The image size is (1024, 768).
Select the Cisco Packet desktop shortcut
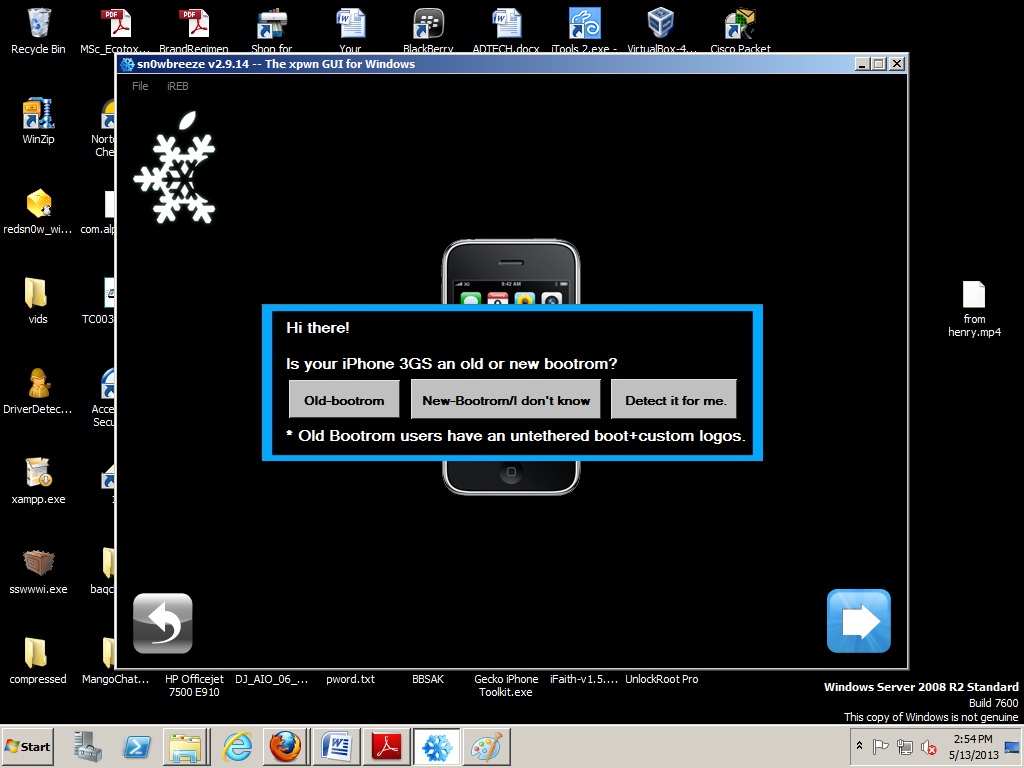click(x=740, y=31)
